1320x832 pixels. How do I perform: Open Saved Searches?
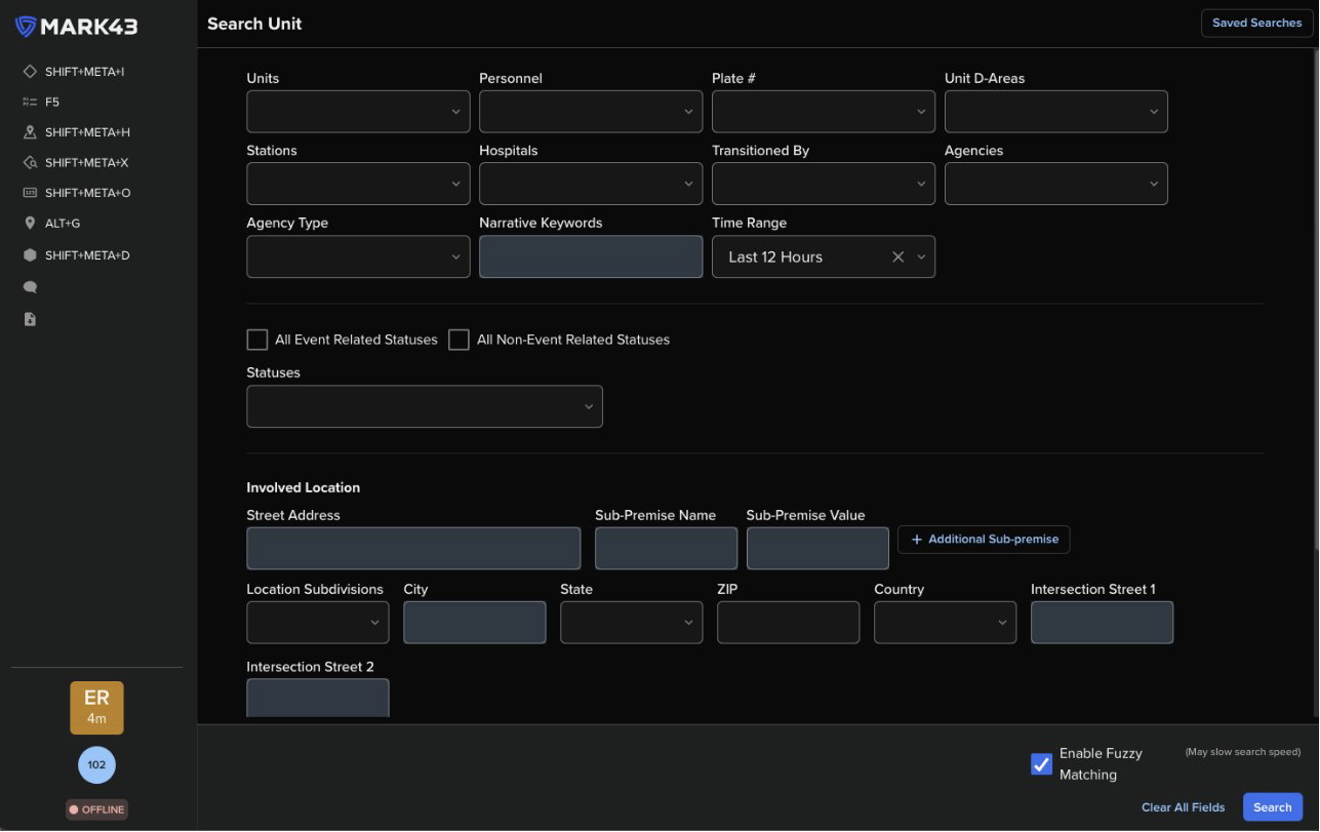pos(1256,22)
